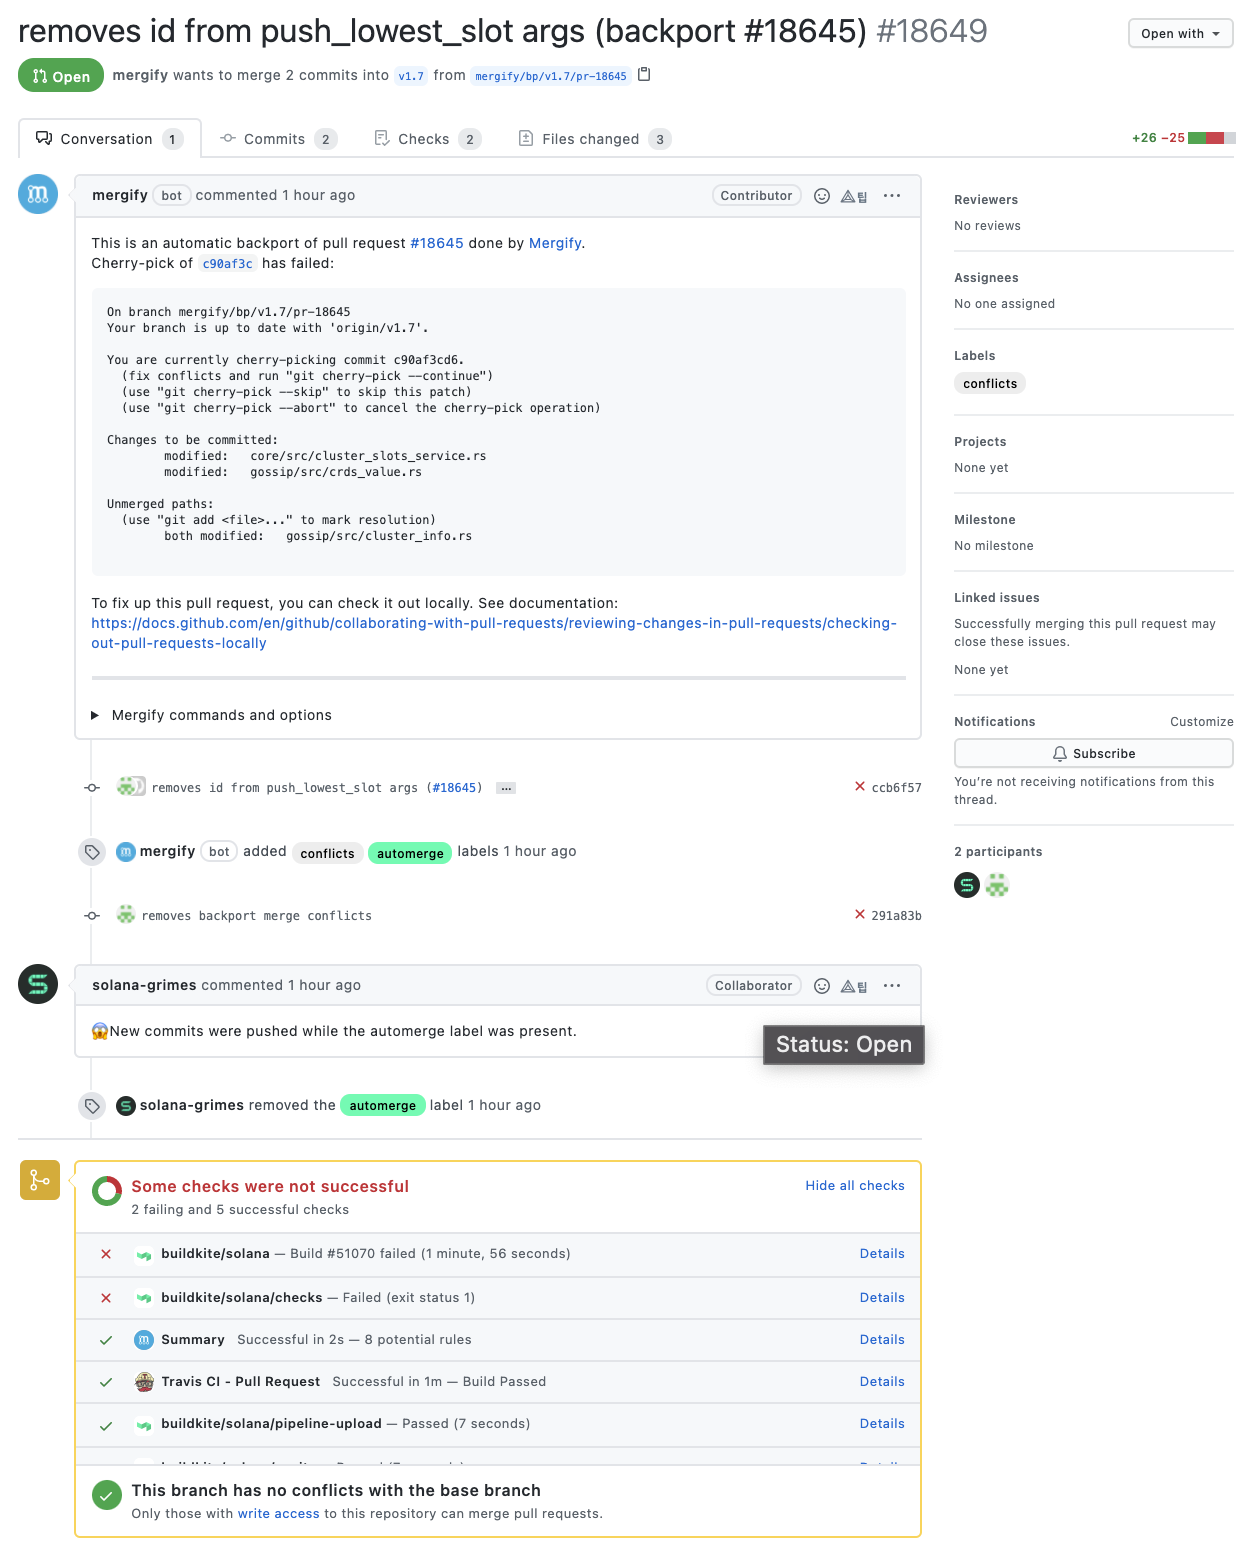
Task: Click automerge label in removed-label event
Action: pyautogui.click(x=383, y=1105)
